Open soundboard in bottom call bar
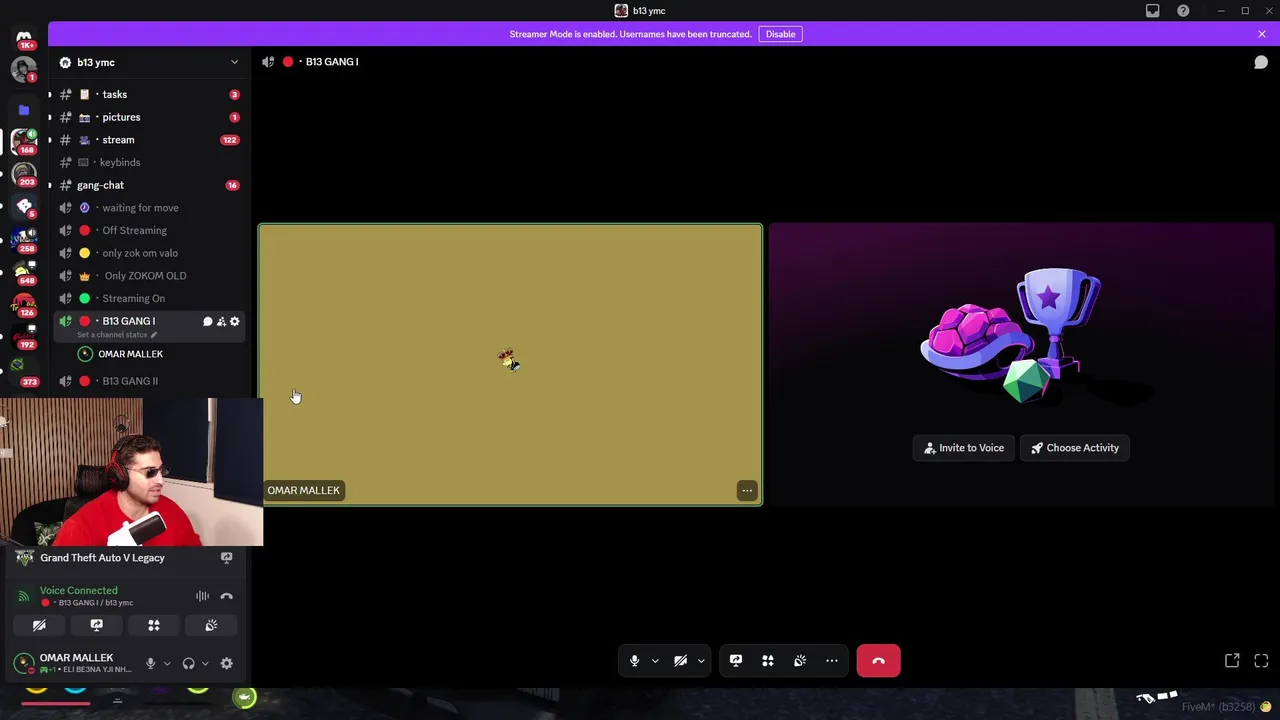This screenshot has height=720, width=1280. tap(800, 661)
